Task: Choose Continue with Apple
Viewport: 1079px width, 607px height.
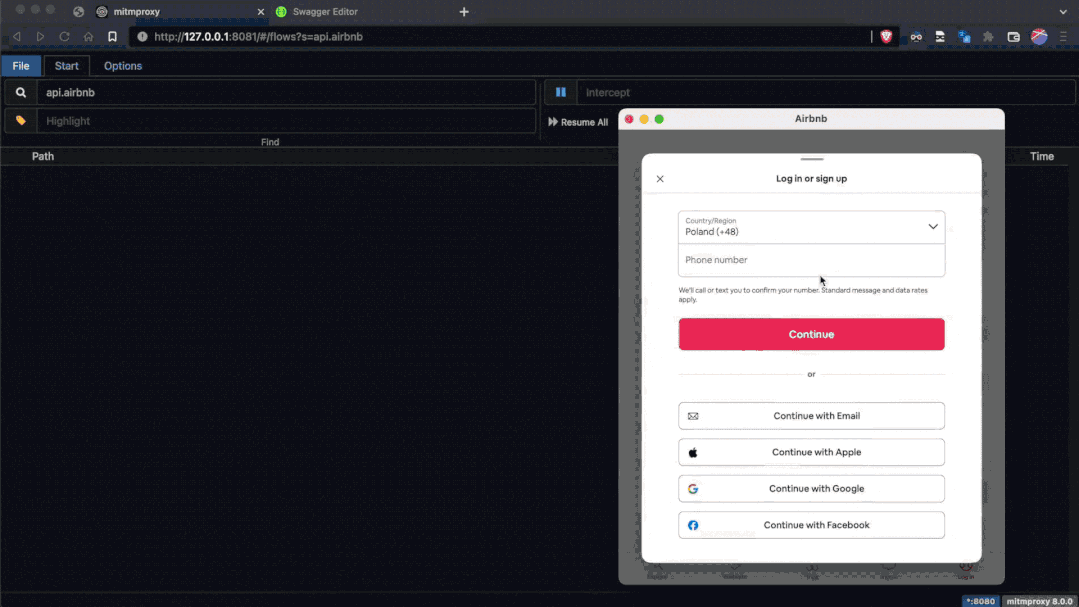Action: pos(811,452)
